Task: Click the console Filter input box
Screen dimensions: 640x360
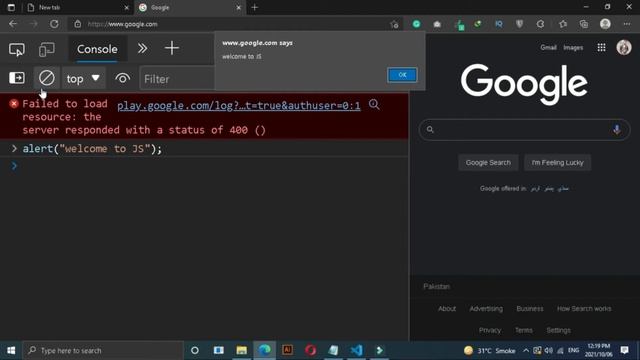Action: [177, 79]
